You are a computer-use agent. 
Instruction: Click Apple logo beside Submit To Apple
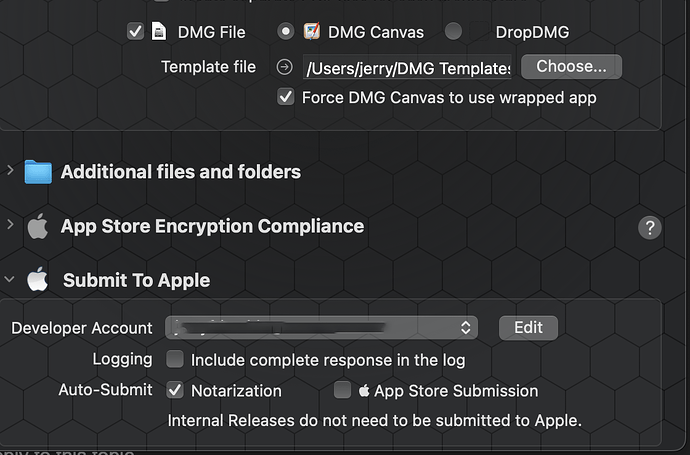click(38, 279)
